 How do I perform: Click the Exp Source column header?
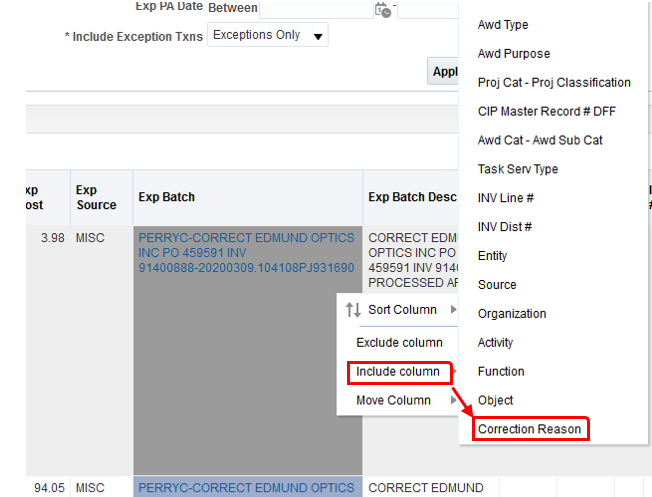pos(96,197)
